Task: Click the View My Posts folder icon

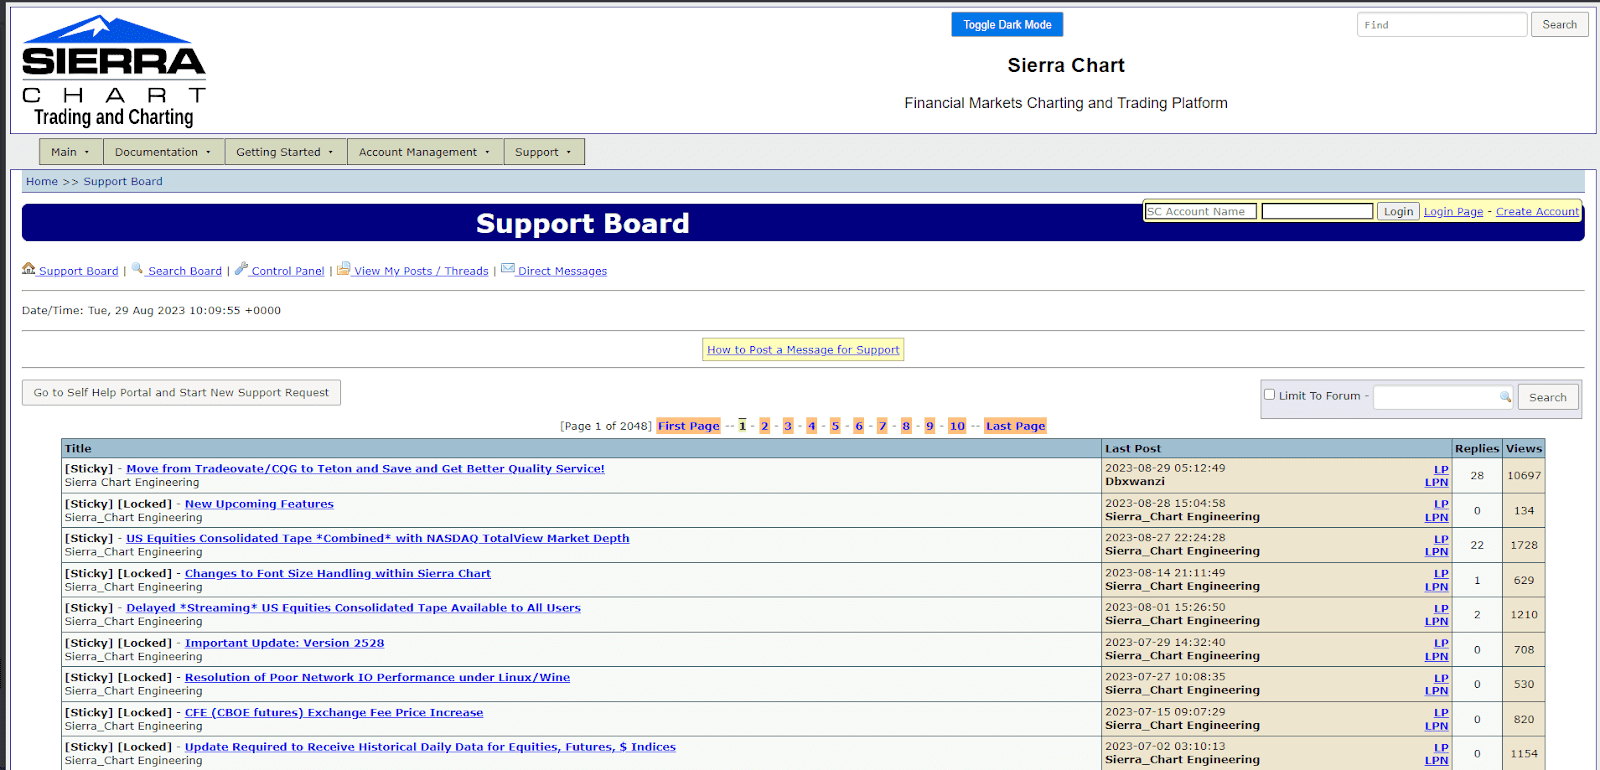Action: (x=344, y=269)
